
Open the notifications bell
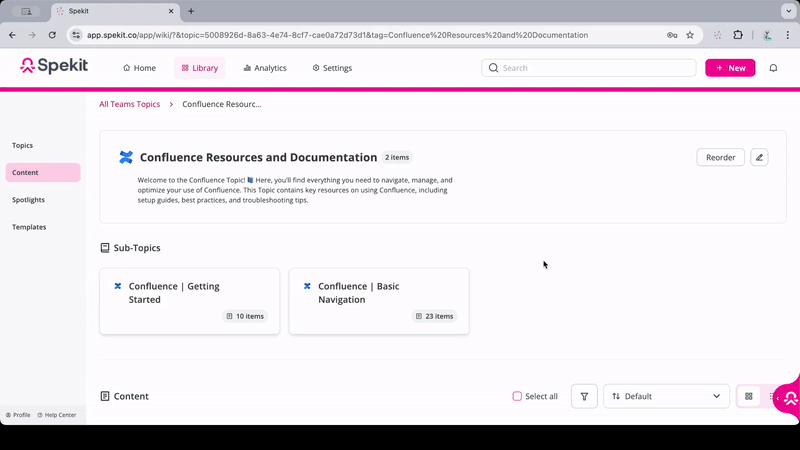coord(773,68)
